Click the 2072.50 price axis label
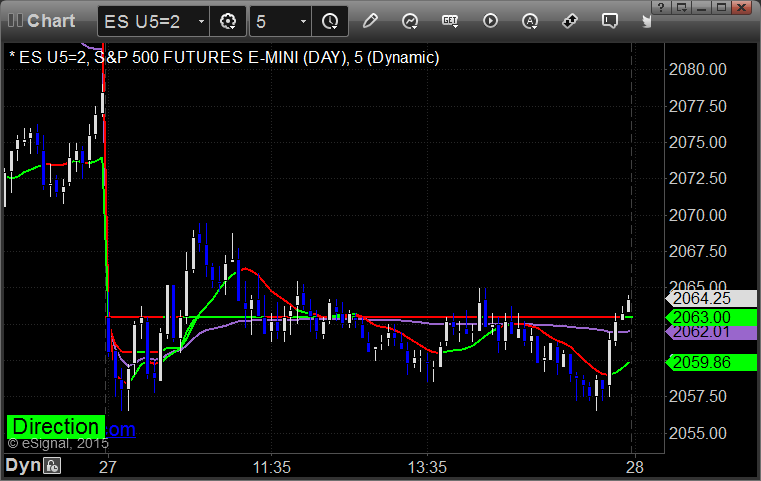The width and height of the screenshot is (761, 481). pyautogui.click(x=697, y=179)
